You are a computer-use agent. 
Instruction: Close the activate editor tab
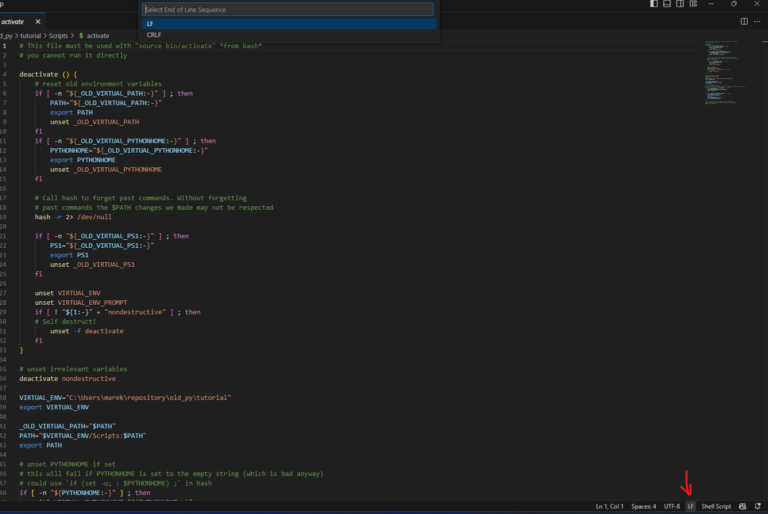[38, 21]
